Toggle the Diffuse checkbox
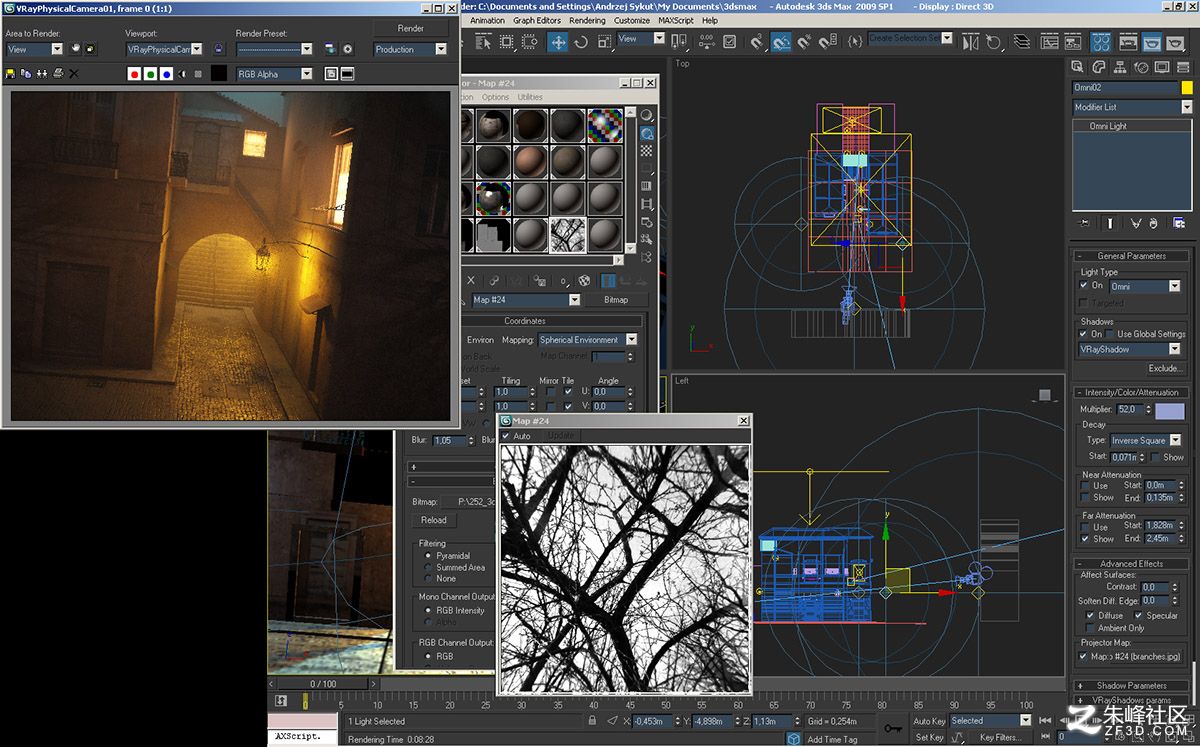This screenshot has height=747, width=1200. 1091,615
